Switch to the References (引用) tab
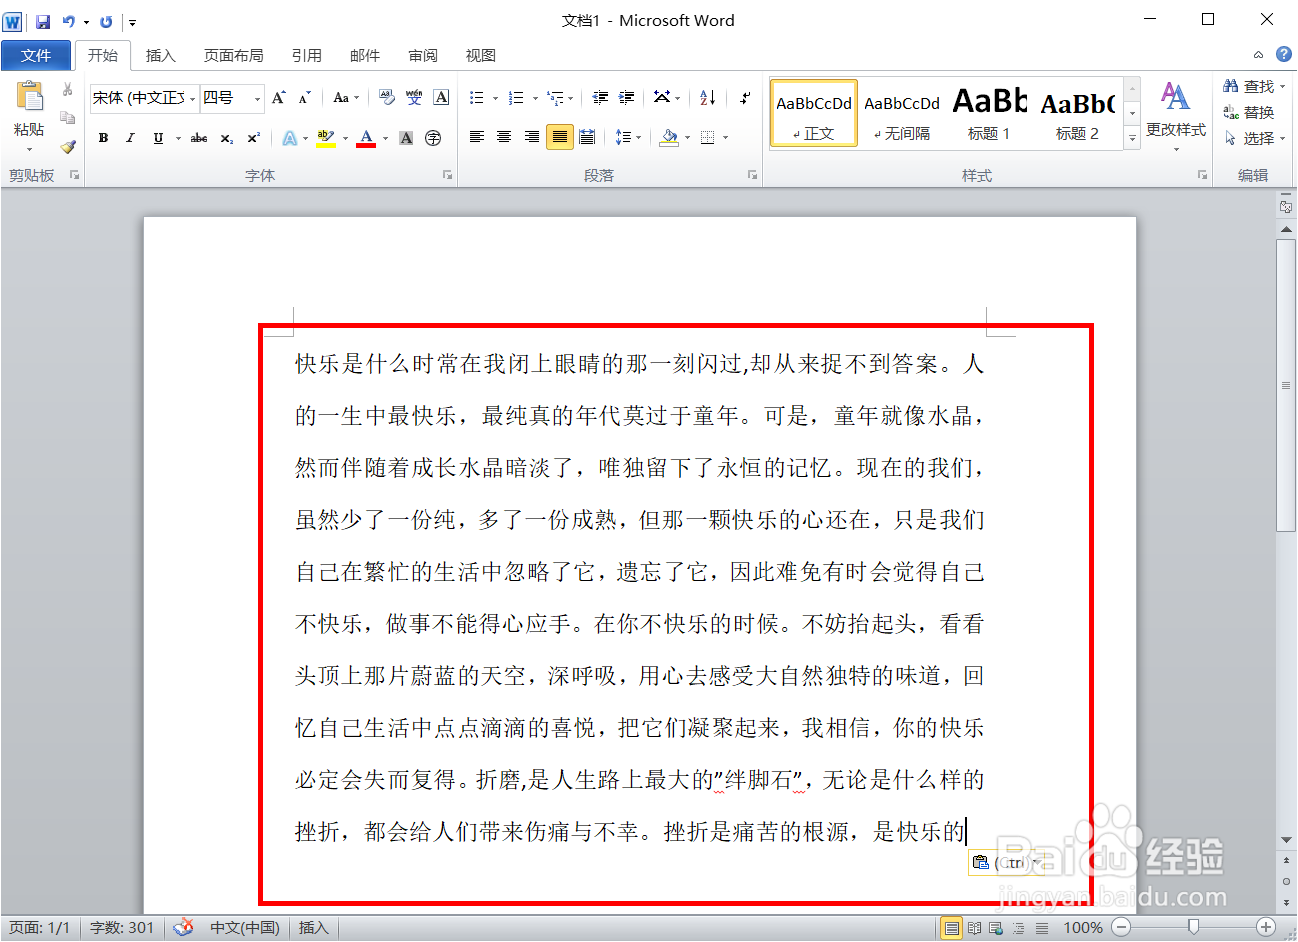The height and width of the screenshot is (942, 1298). point(307,55)
